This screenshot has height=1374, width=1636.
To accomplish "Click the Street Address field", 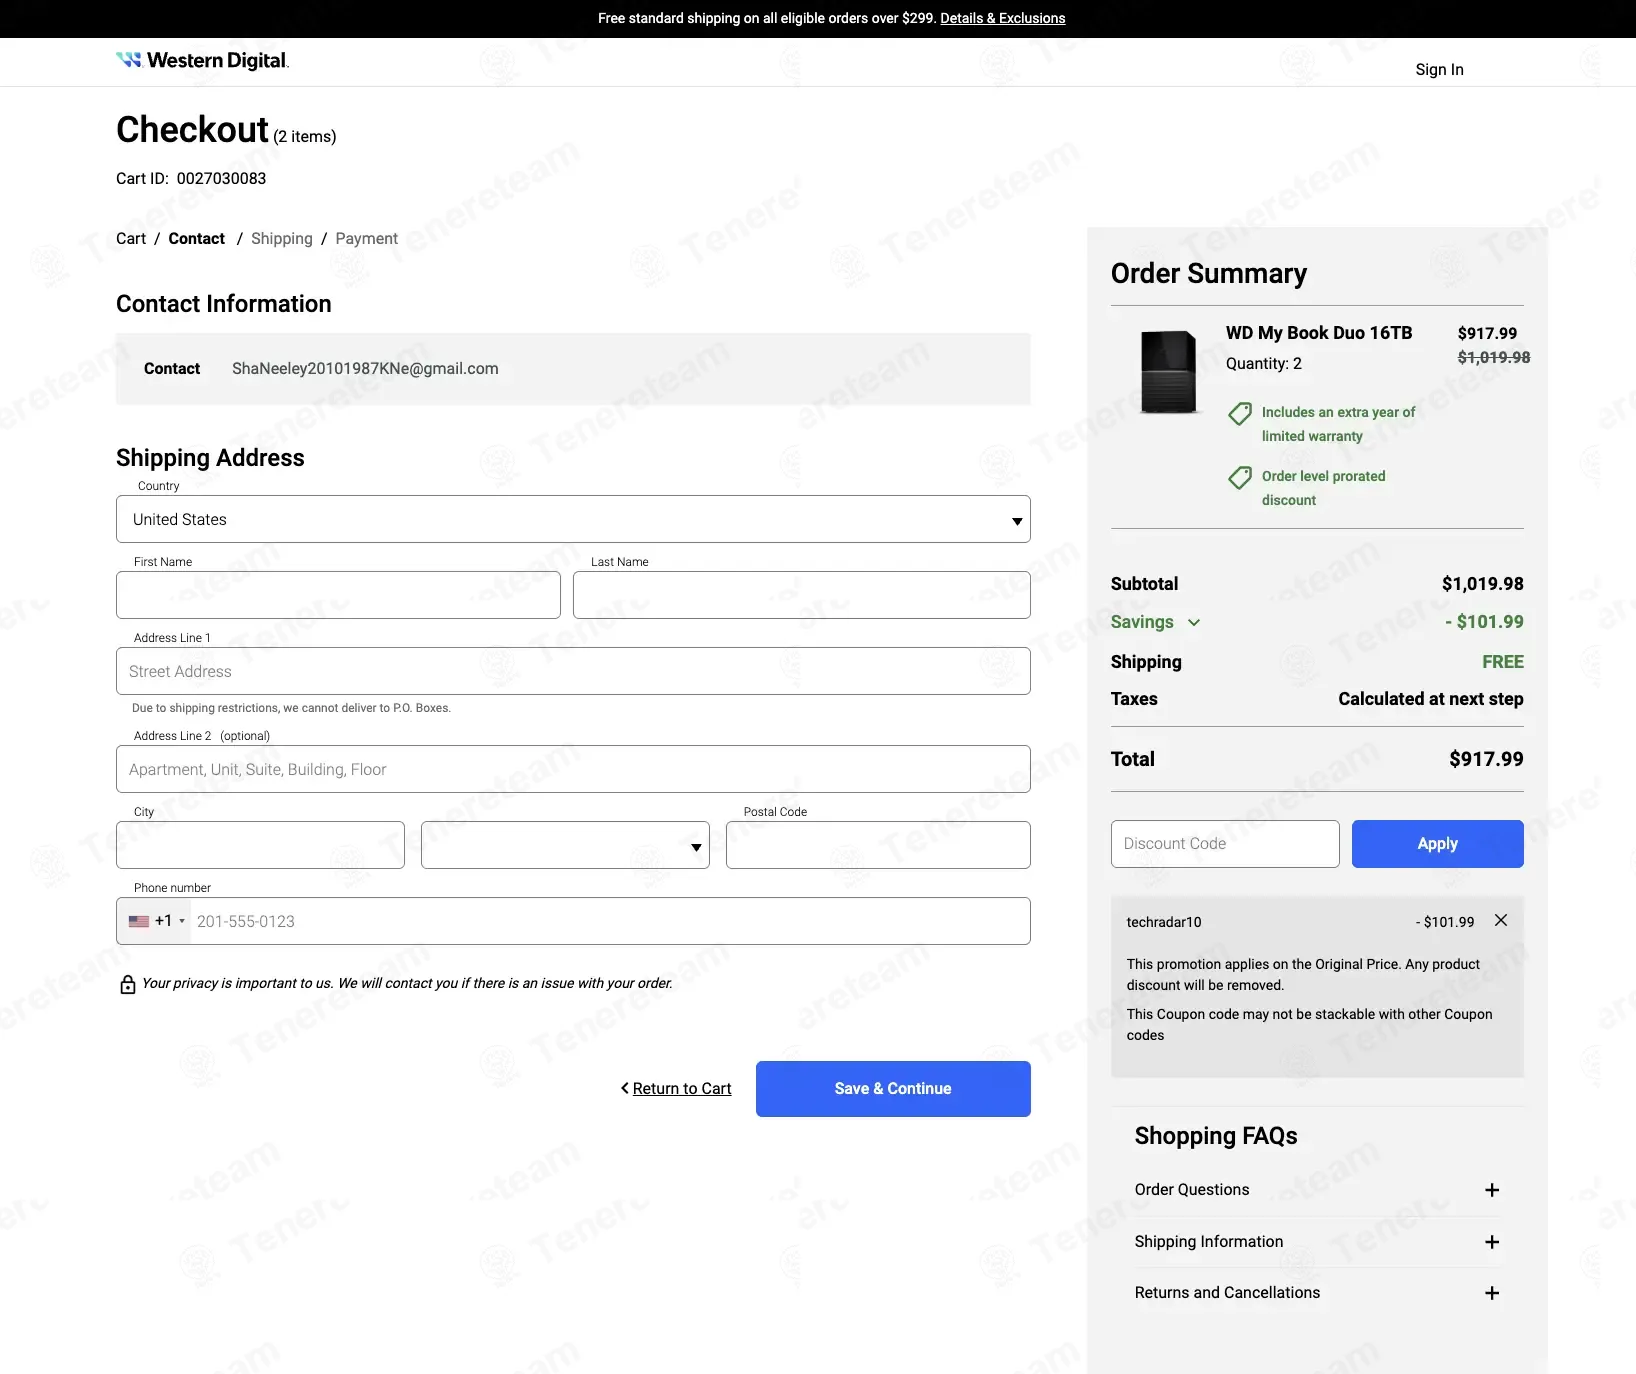I will (x=573, y=671).
